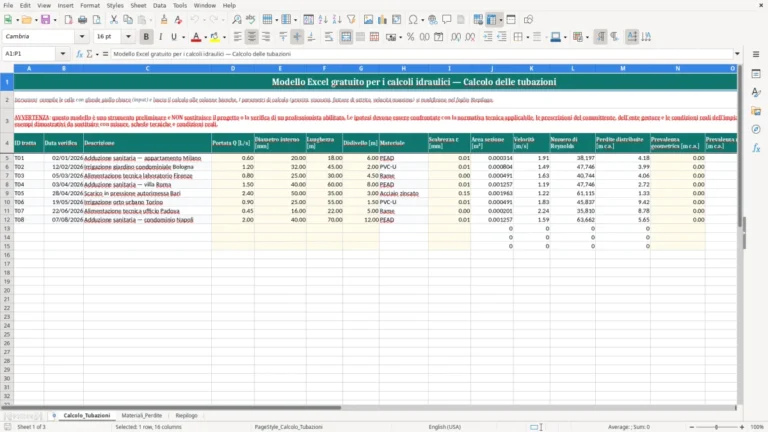The height and width of the screenshot is (432, 768).
Task: Run the spelling check tool
Action: [251, 20]
